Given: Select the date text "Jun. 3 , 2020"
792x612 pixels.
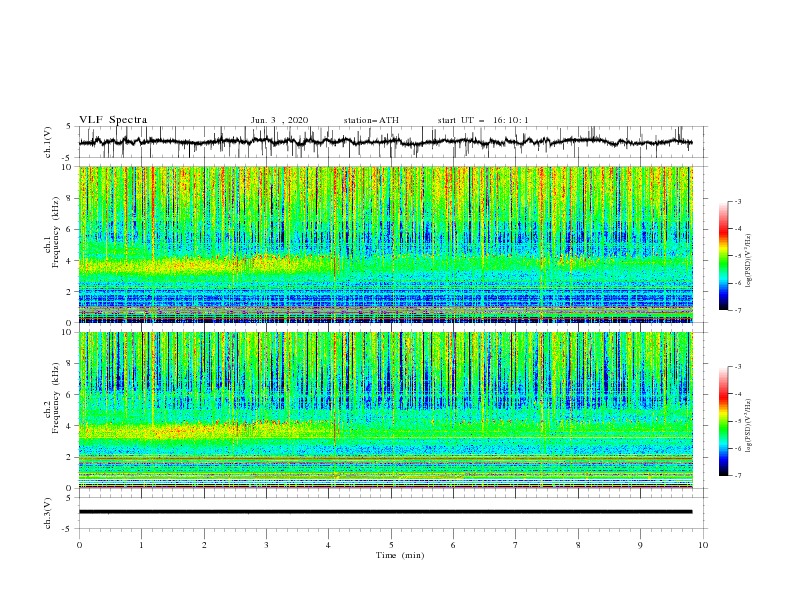Looking at the screenshot, I should [x=279, y=120].
